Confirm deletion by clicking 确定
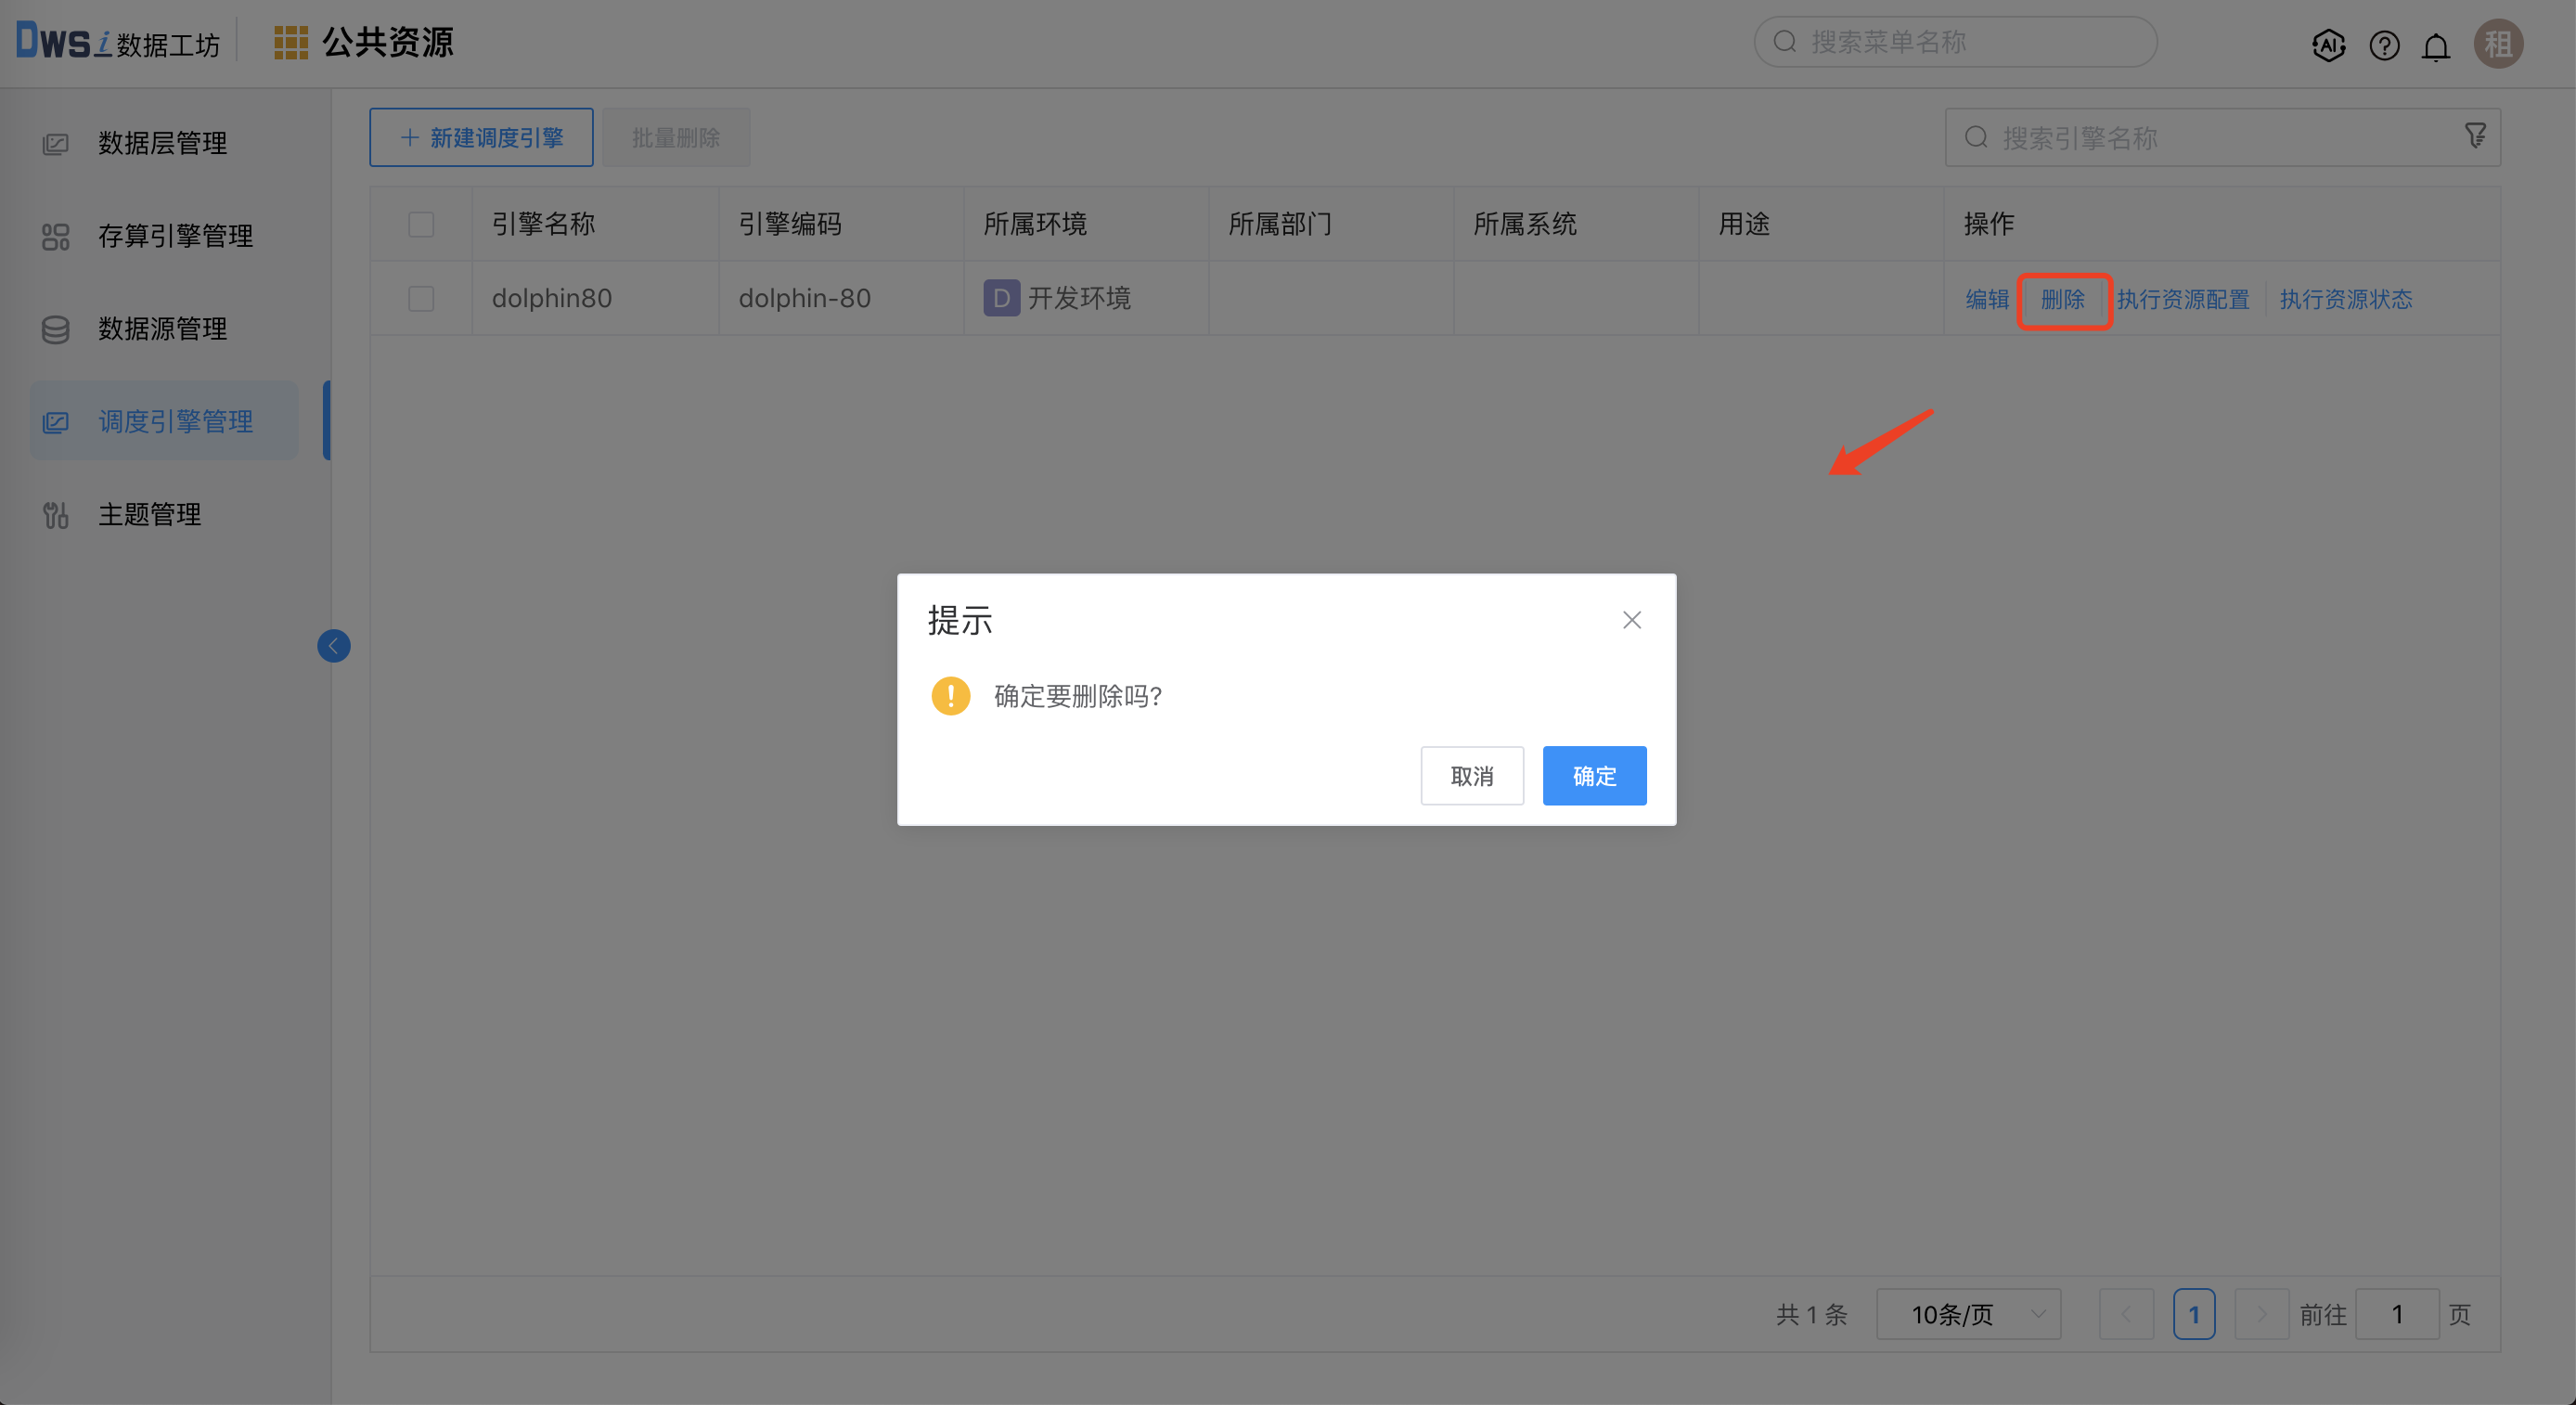Viewport: 2576px width, 1405px height. click(x=1594, y=775)
